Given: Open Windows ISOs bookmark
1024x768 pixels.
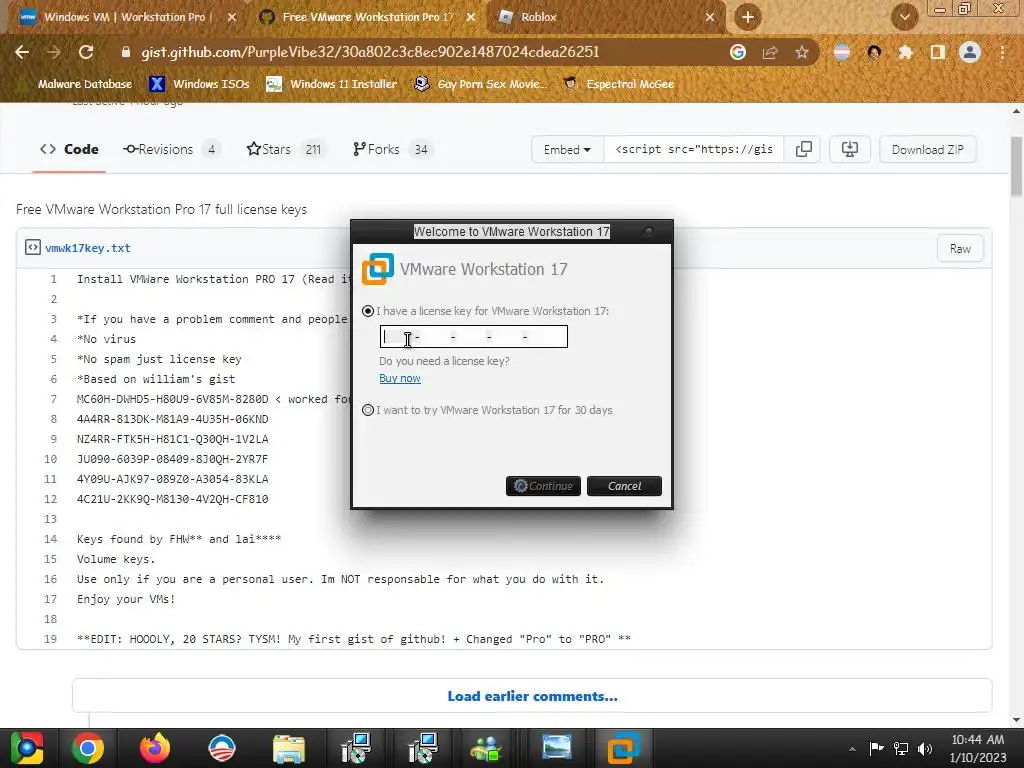Looking at the screenshot, I should point(200,84).
